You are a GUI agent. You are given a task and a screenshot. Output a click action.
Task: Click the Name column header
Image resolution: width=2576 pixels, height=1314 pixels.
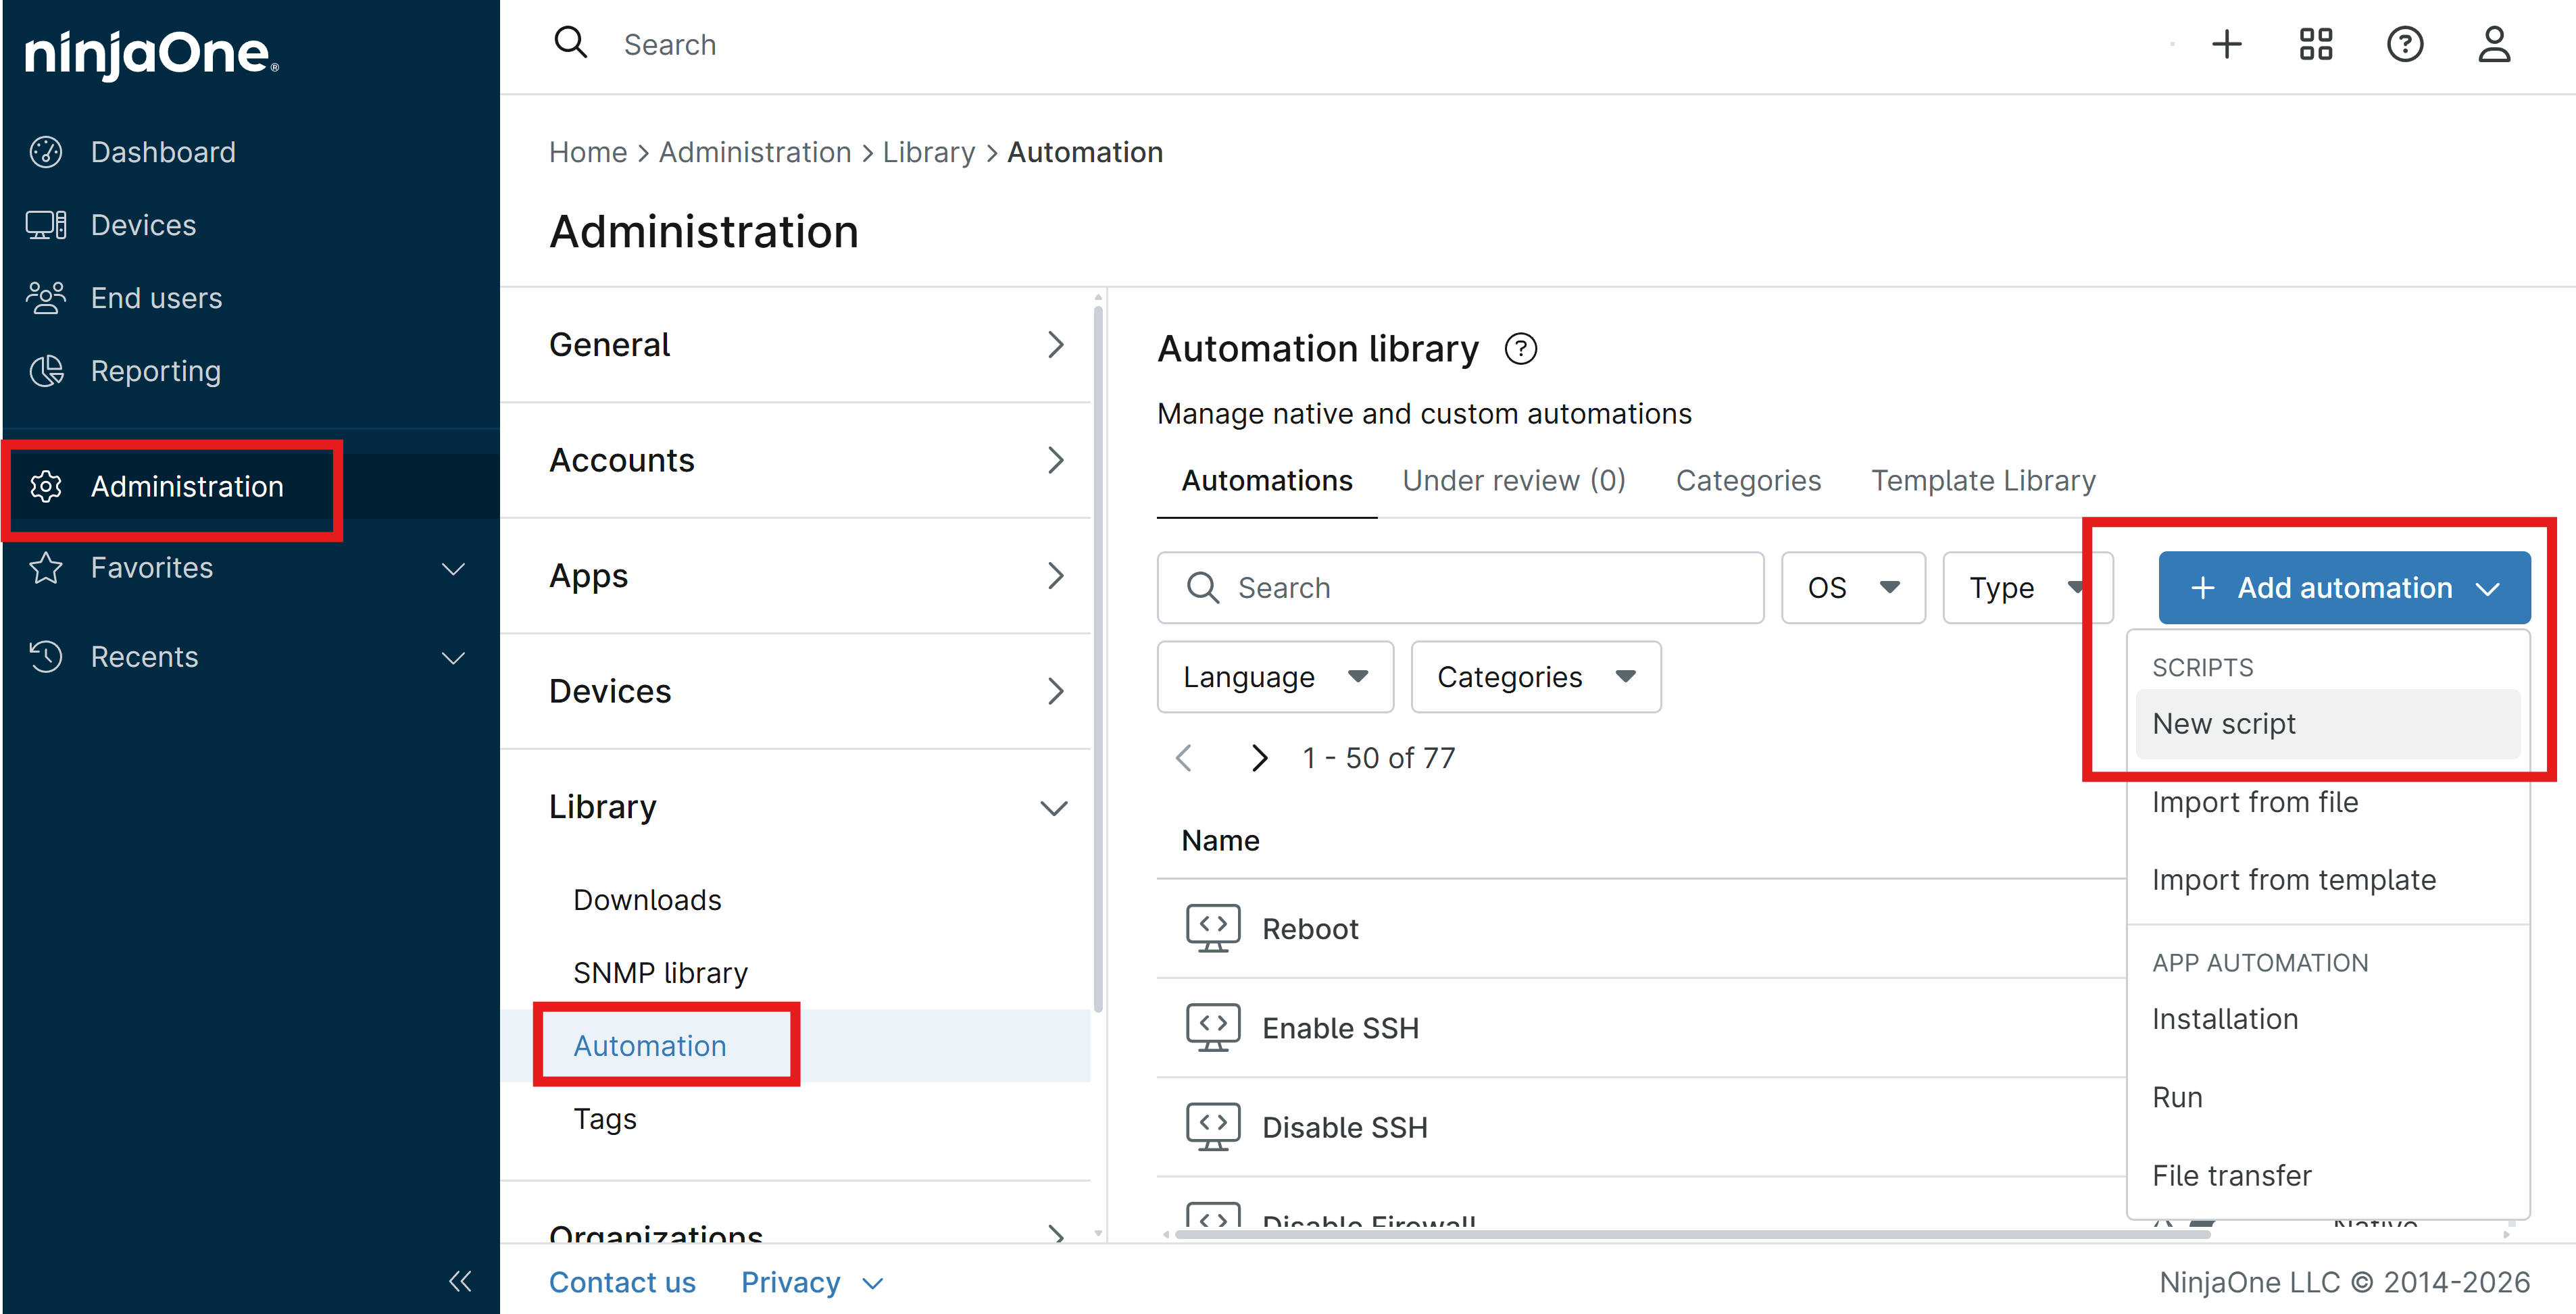coord(1220,841)
